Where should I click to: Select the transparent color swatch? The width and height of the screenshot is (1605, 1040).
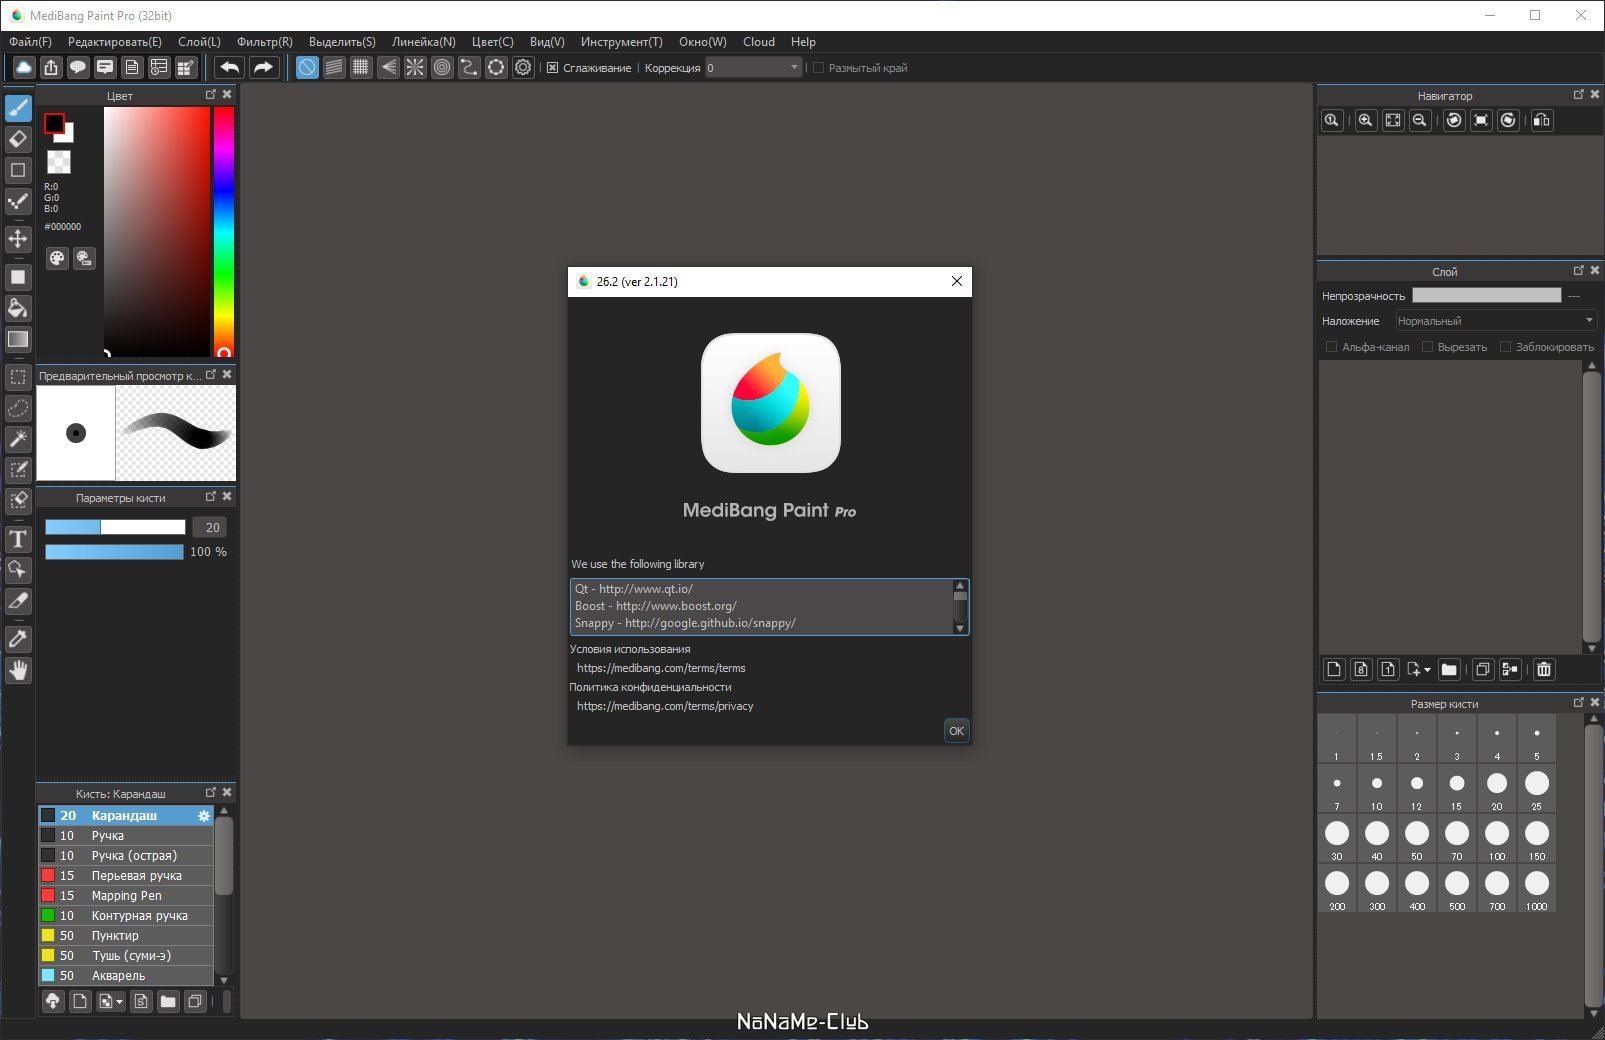(x=59, y=162)
